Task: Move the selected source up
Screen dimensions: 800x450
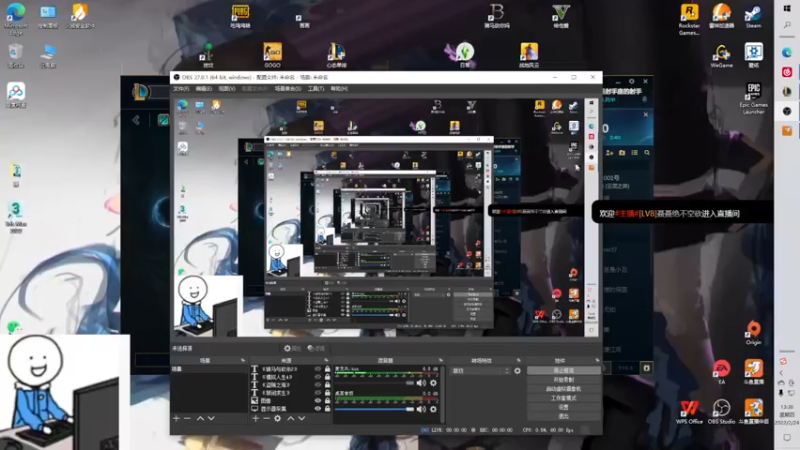Action: pos(290,418)
